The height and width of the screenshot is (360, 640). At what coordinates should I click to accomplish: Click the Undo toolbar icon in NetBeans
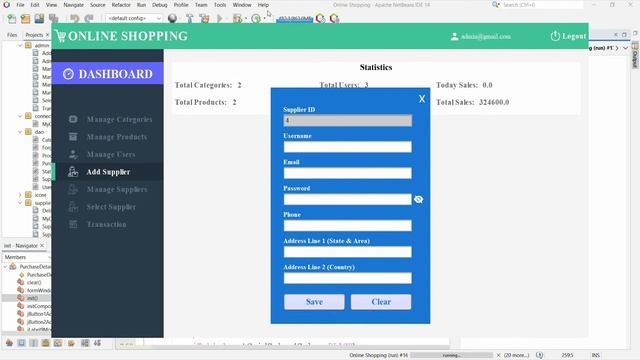pyautogui.click(x=74, y=18)
